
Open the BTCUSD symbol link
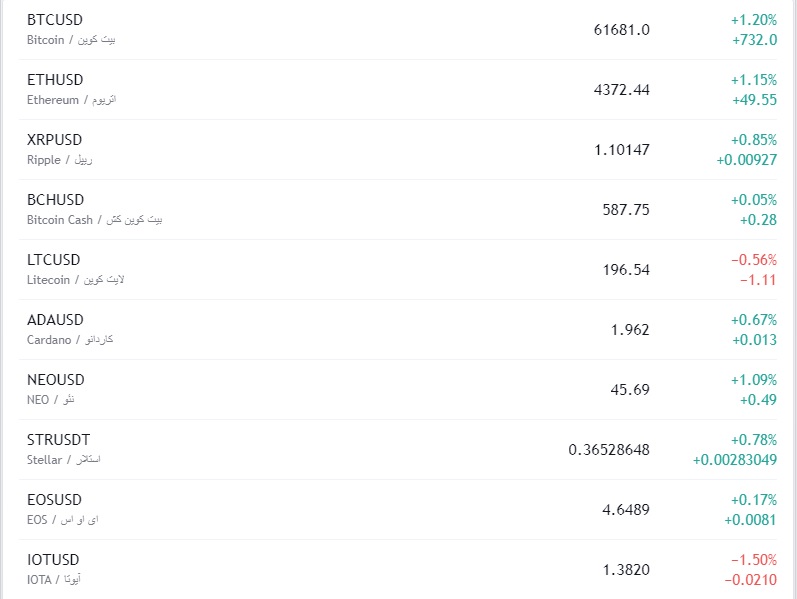click(x=55, y=20)
